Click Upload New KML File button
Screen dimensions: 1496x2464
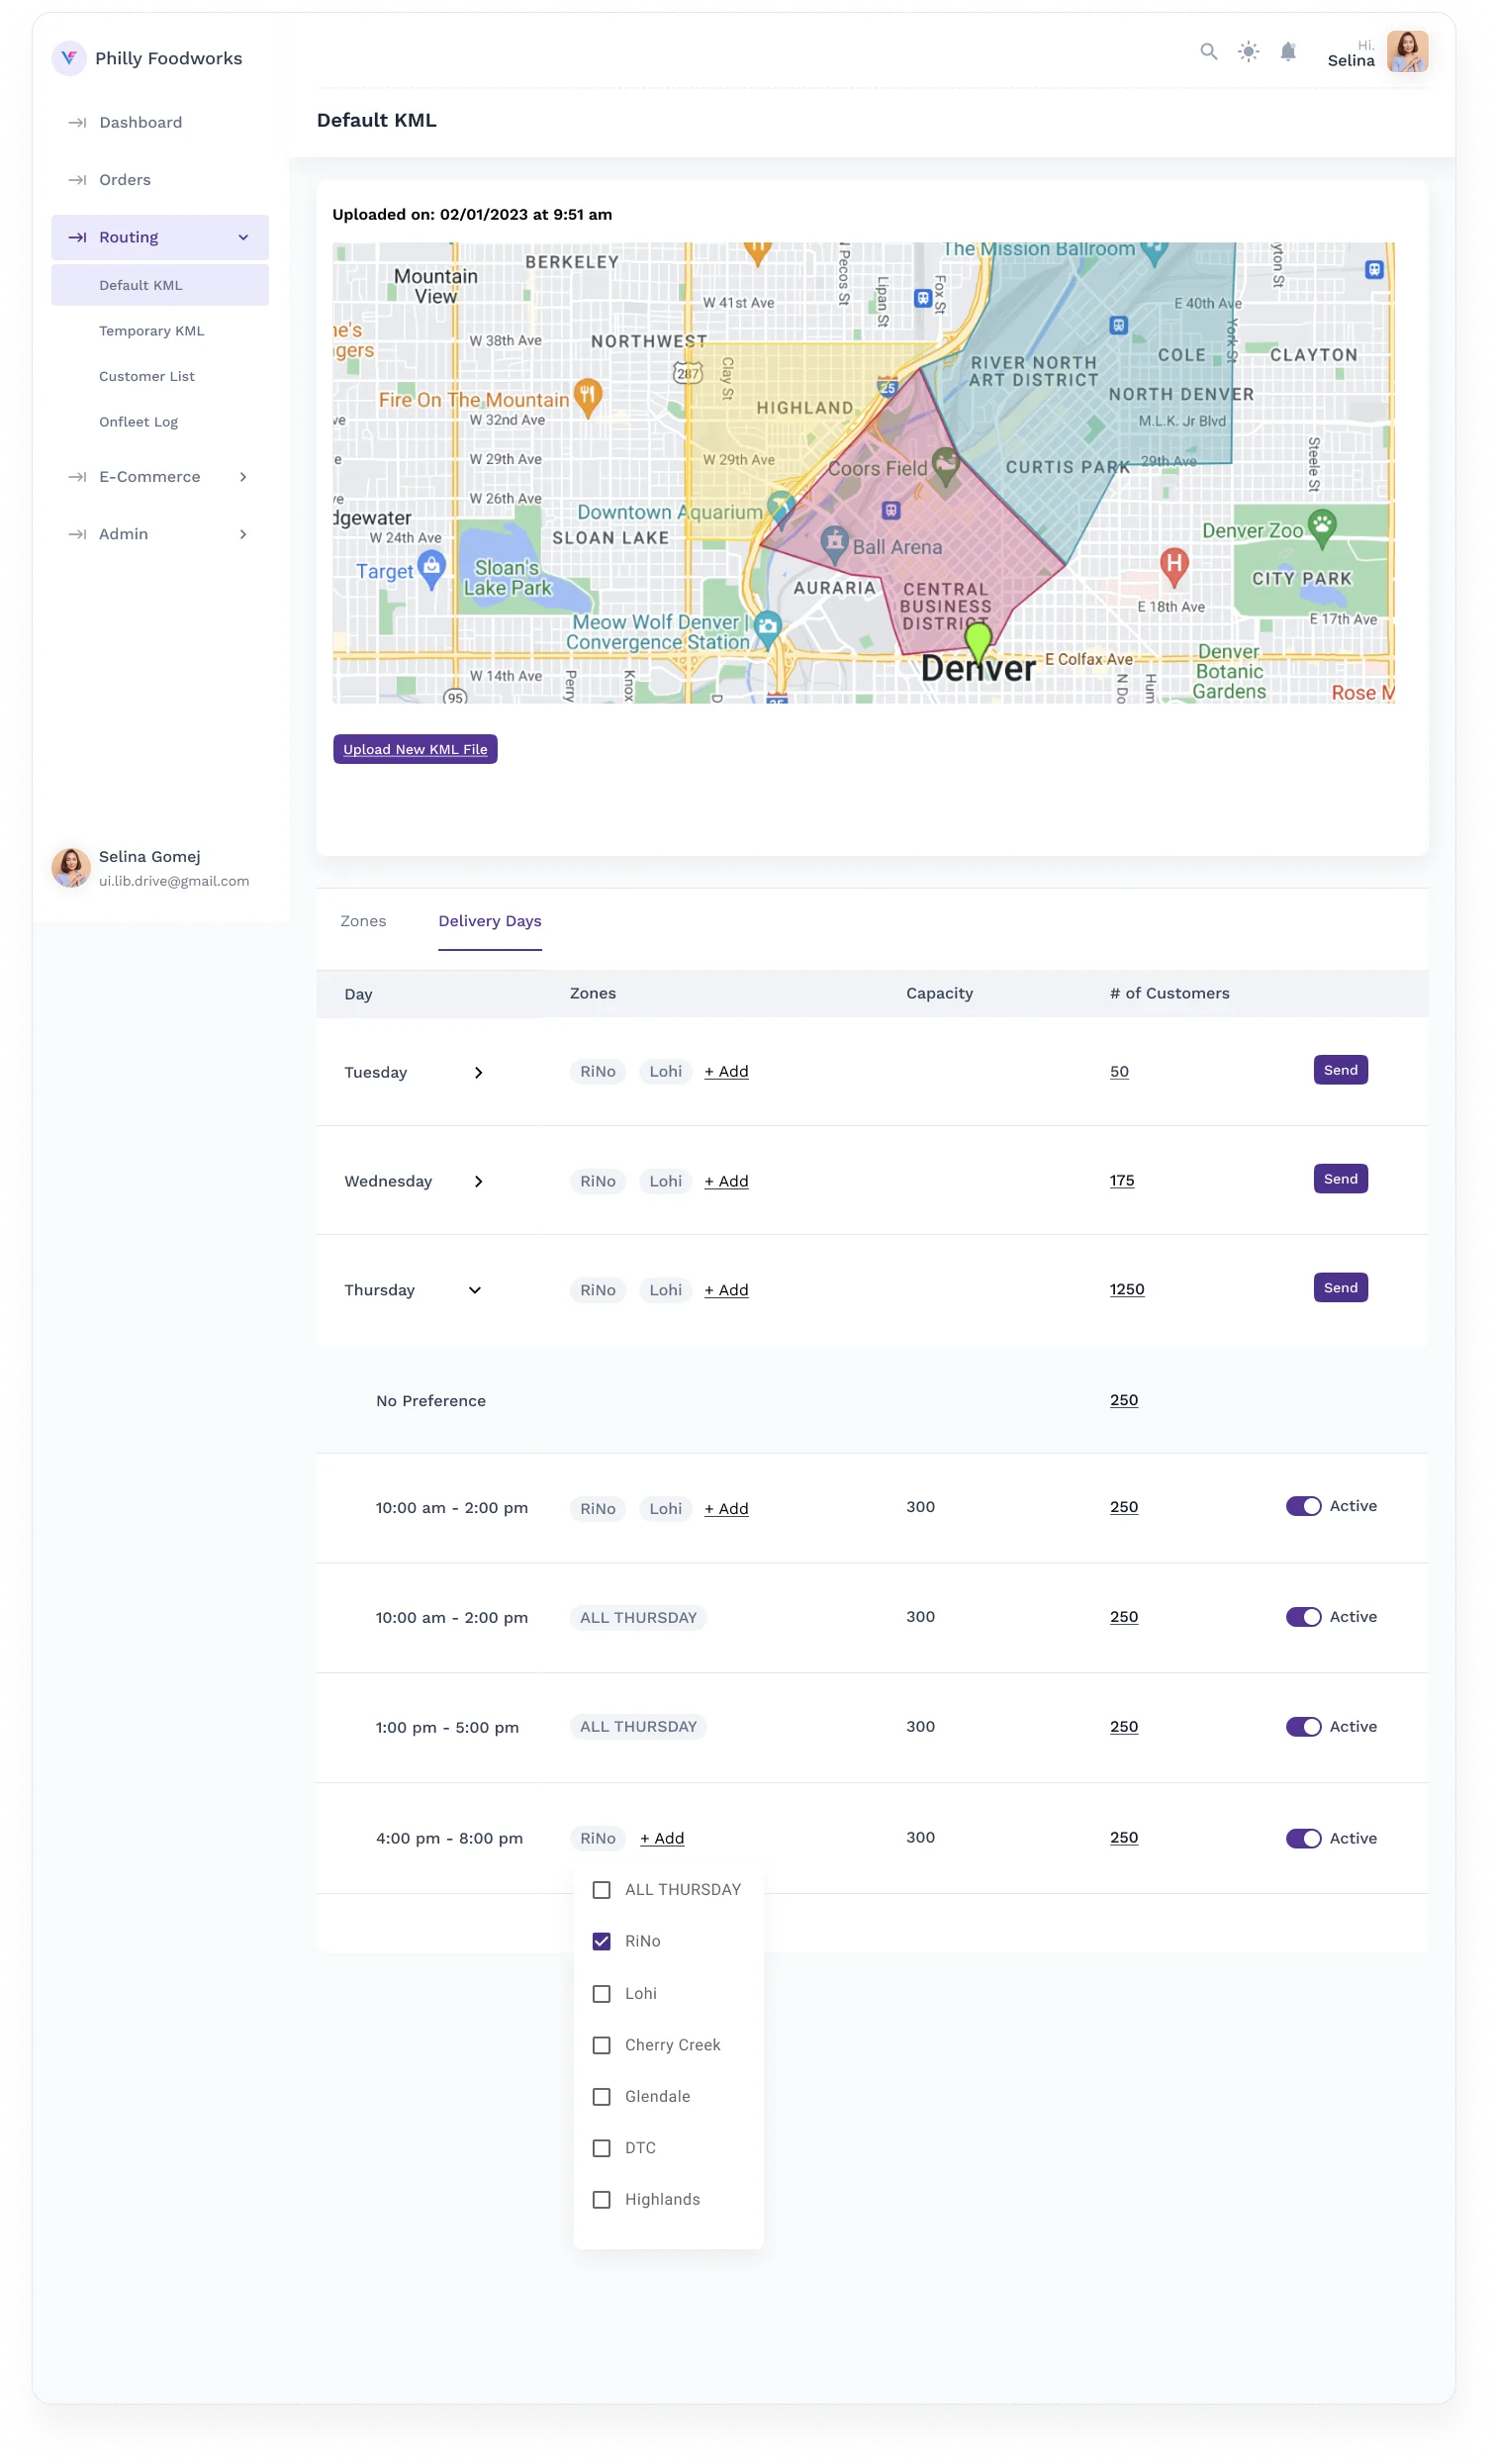point(415,749)
